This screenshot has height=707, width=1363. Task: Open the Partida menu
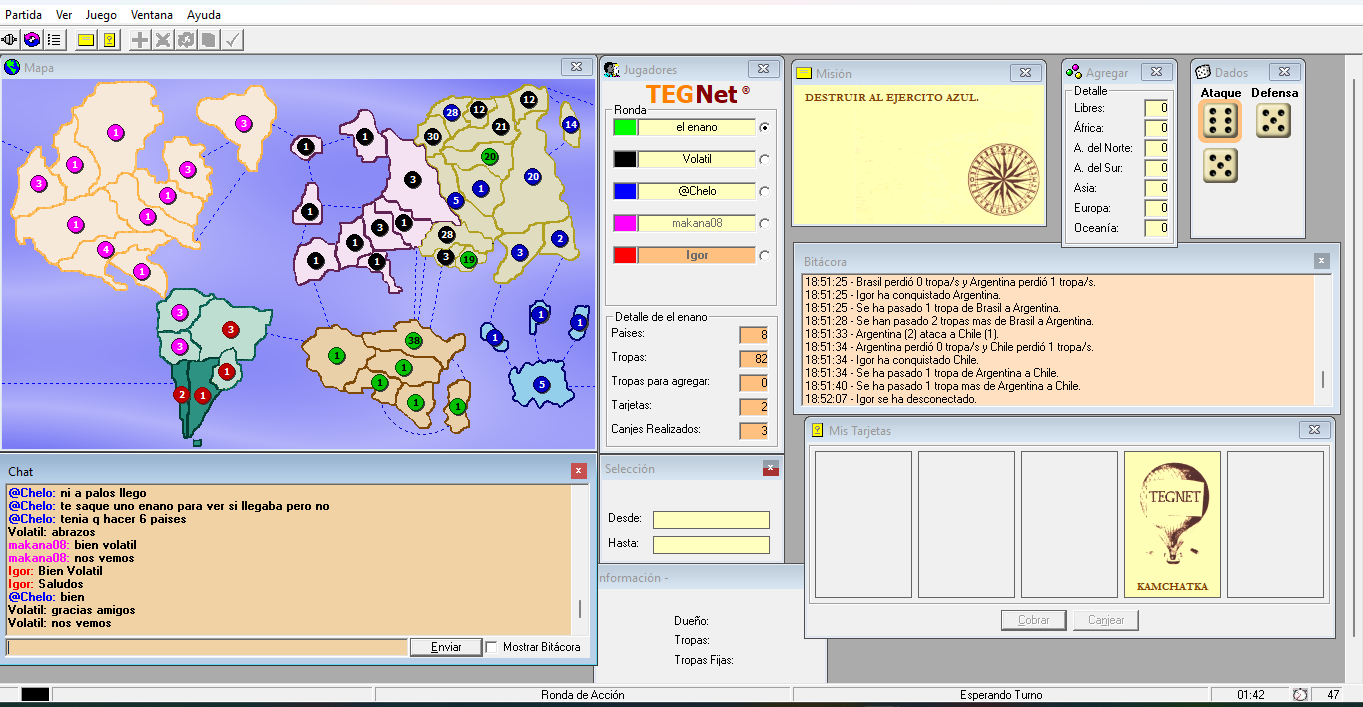(x=24, y=15)
